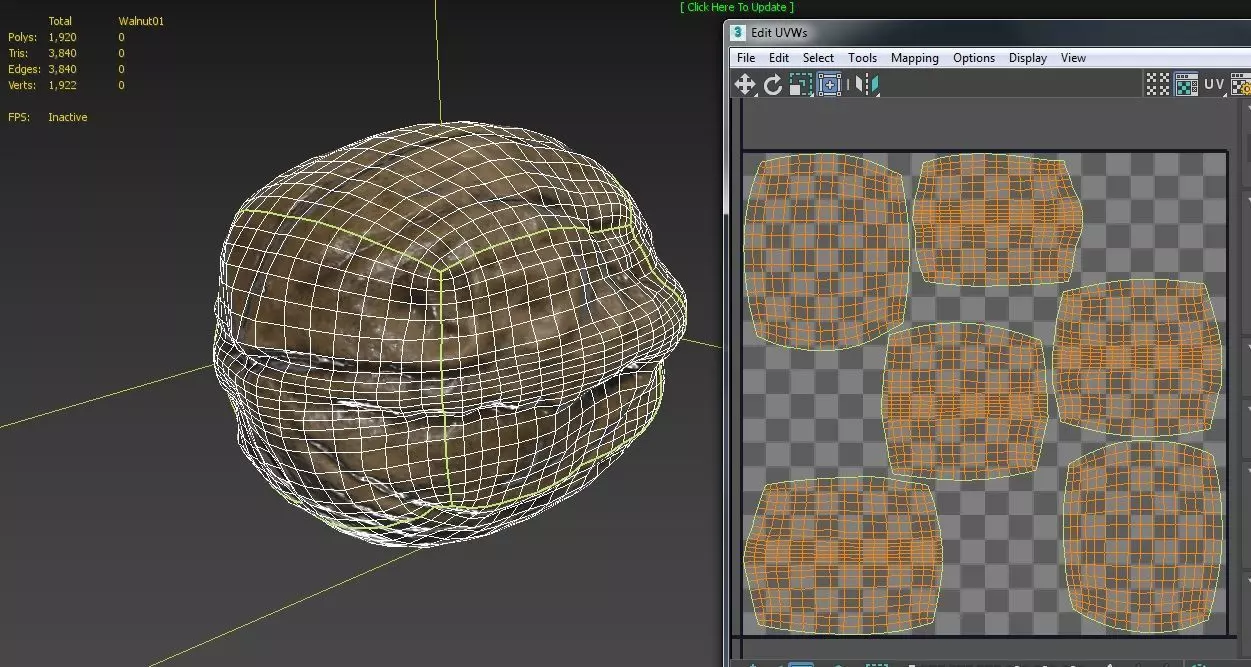Image resolution: width=1251 pixels, height=667 pixels.
Task: Open the Select menu
Action: tap(818, 58)
